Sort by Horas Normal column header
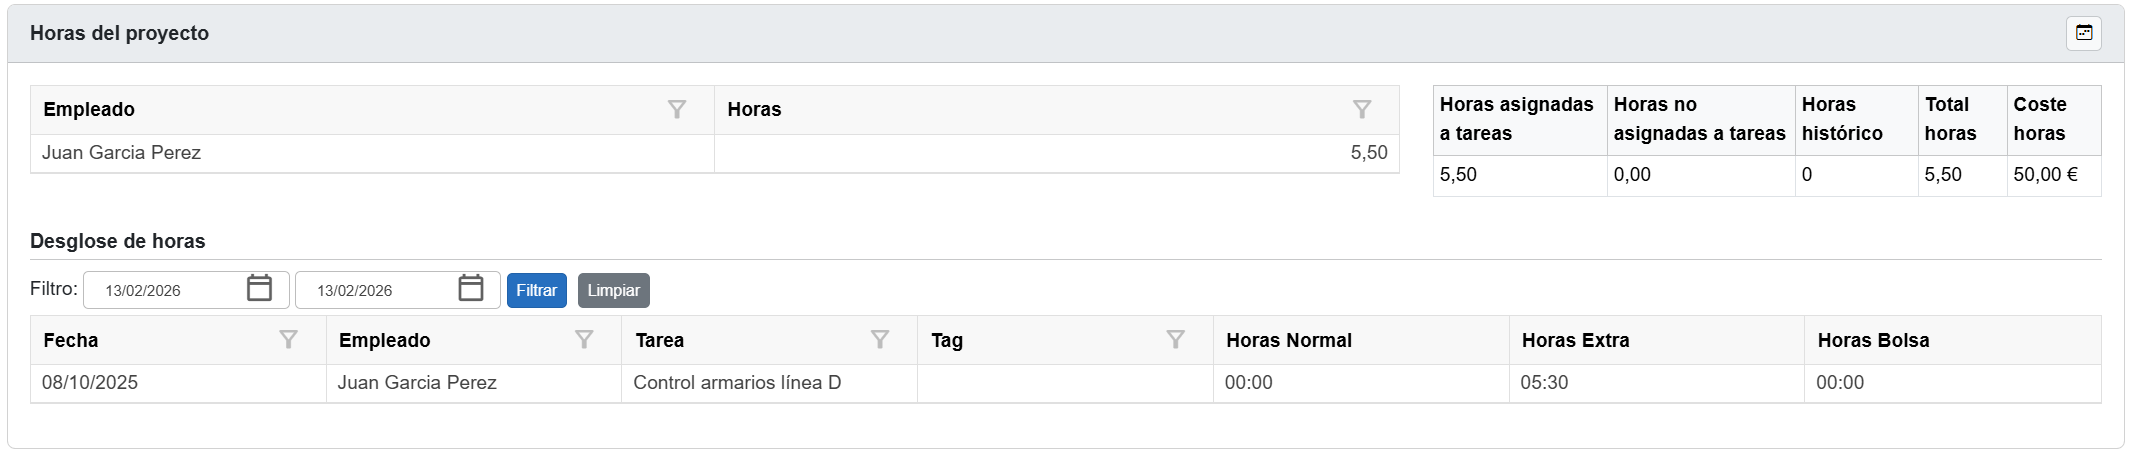The image size is (2133, 455). pos(1288,340)
